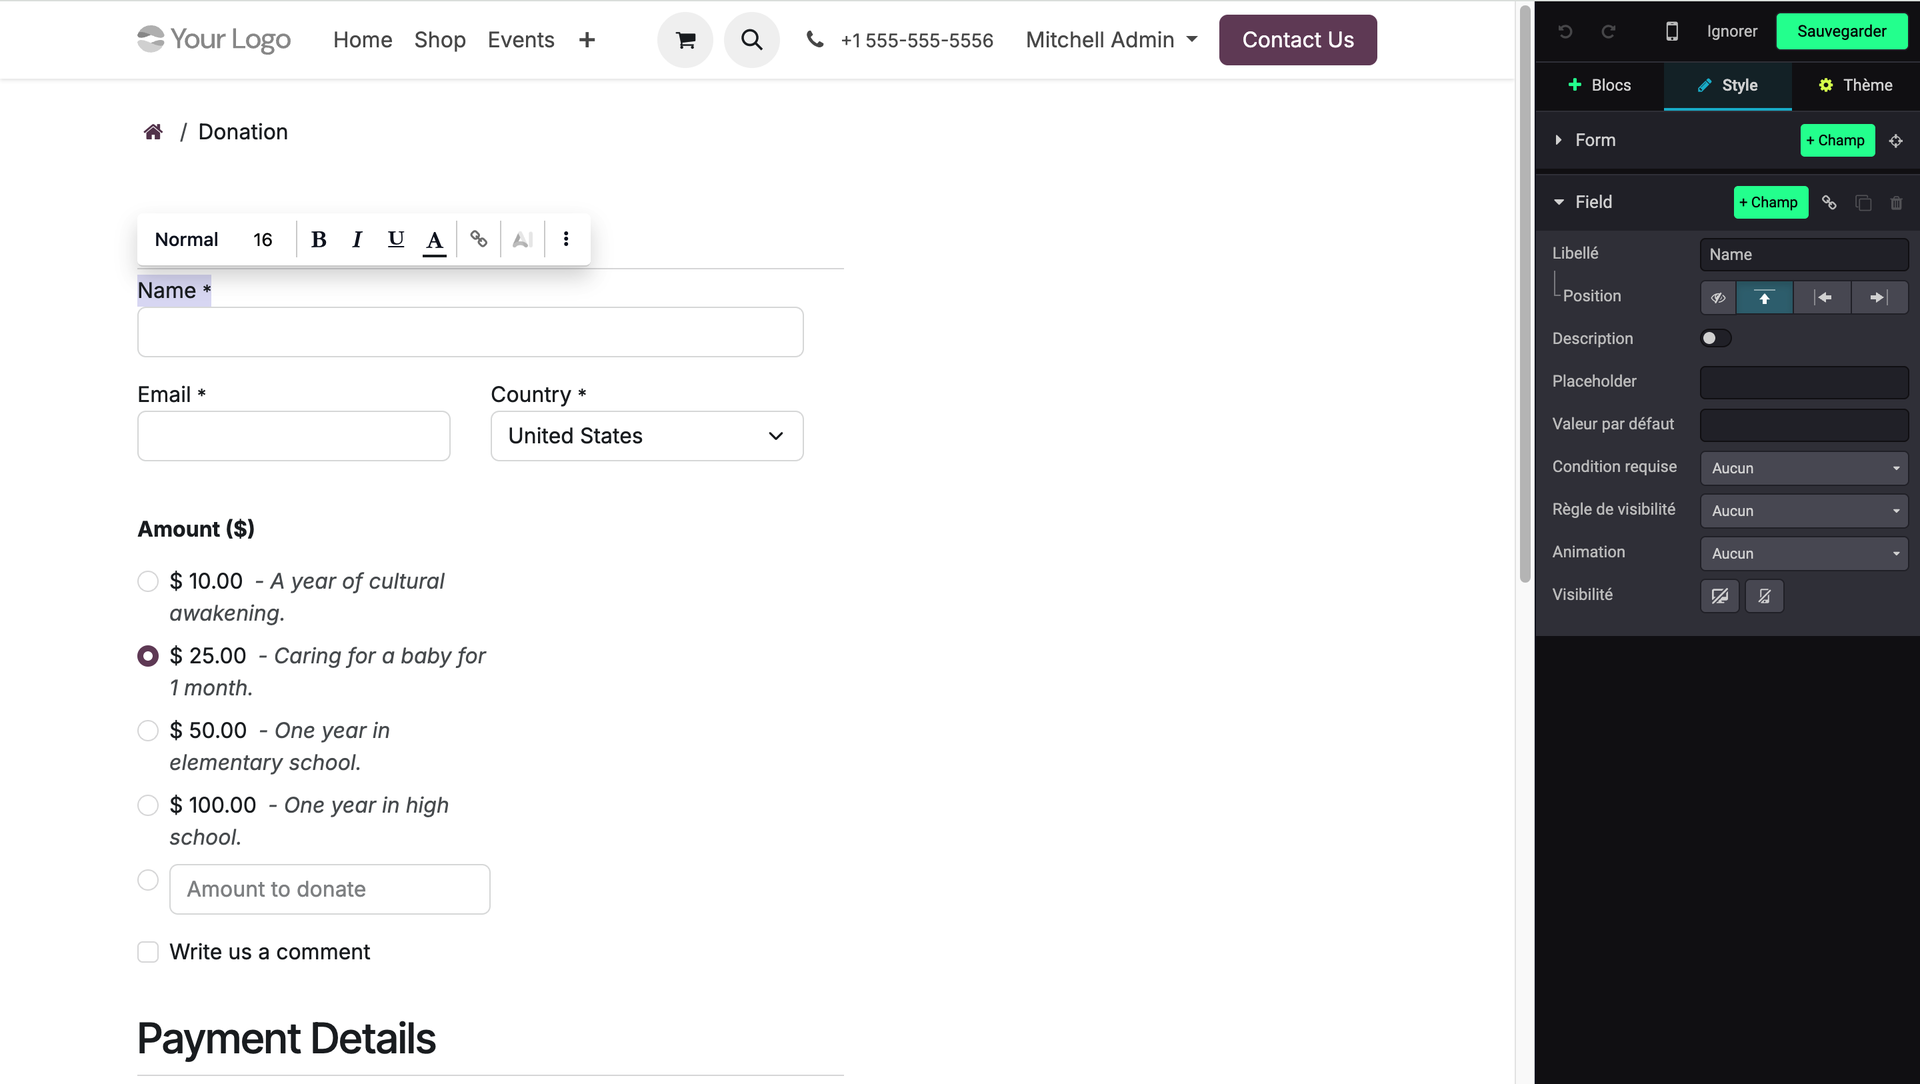The width and height of the screenshot is (1920, 1084).
Task: Enable the Description toggle switch
Action: coord(1715,338)
